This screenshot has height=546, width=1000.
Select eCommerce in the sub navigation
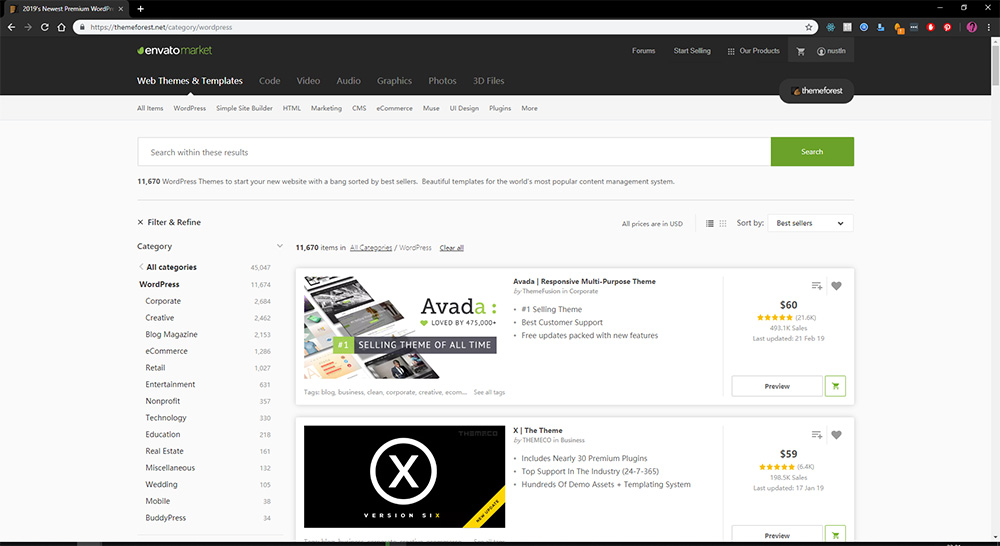394,108
